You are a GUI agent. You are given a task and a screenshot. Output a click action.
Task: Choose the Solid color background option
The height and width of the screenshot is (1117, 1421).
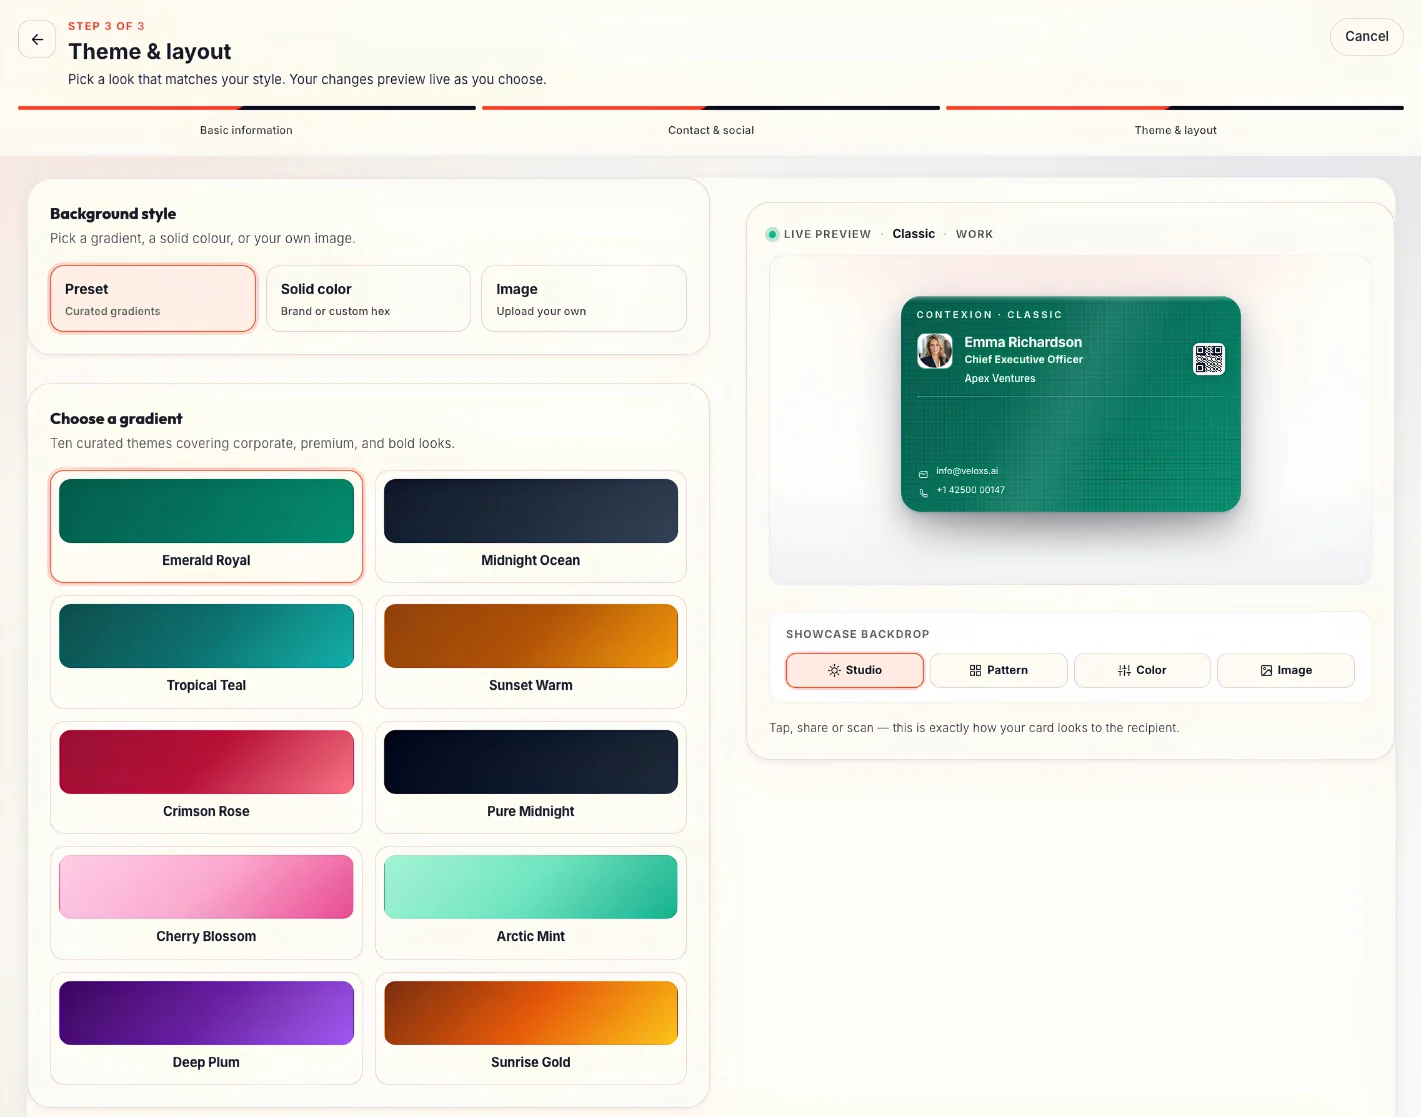[x=368, y=298]
